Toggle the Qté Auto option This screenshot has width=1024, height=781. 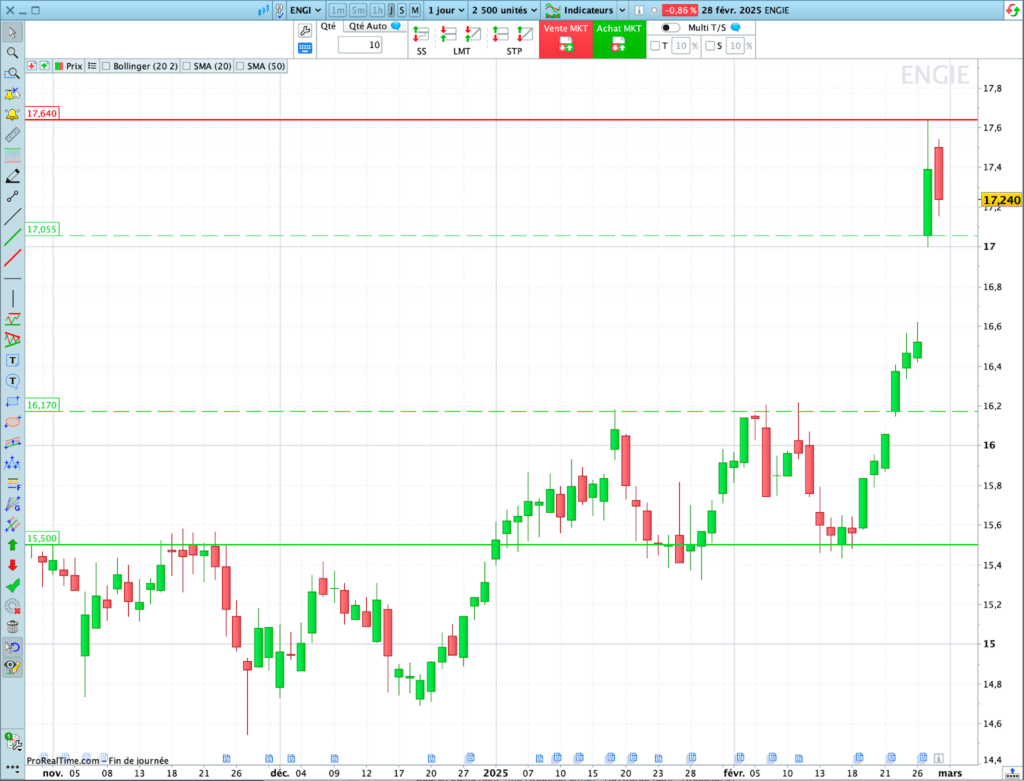tap(374, 26)
